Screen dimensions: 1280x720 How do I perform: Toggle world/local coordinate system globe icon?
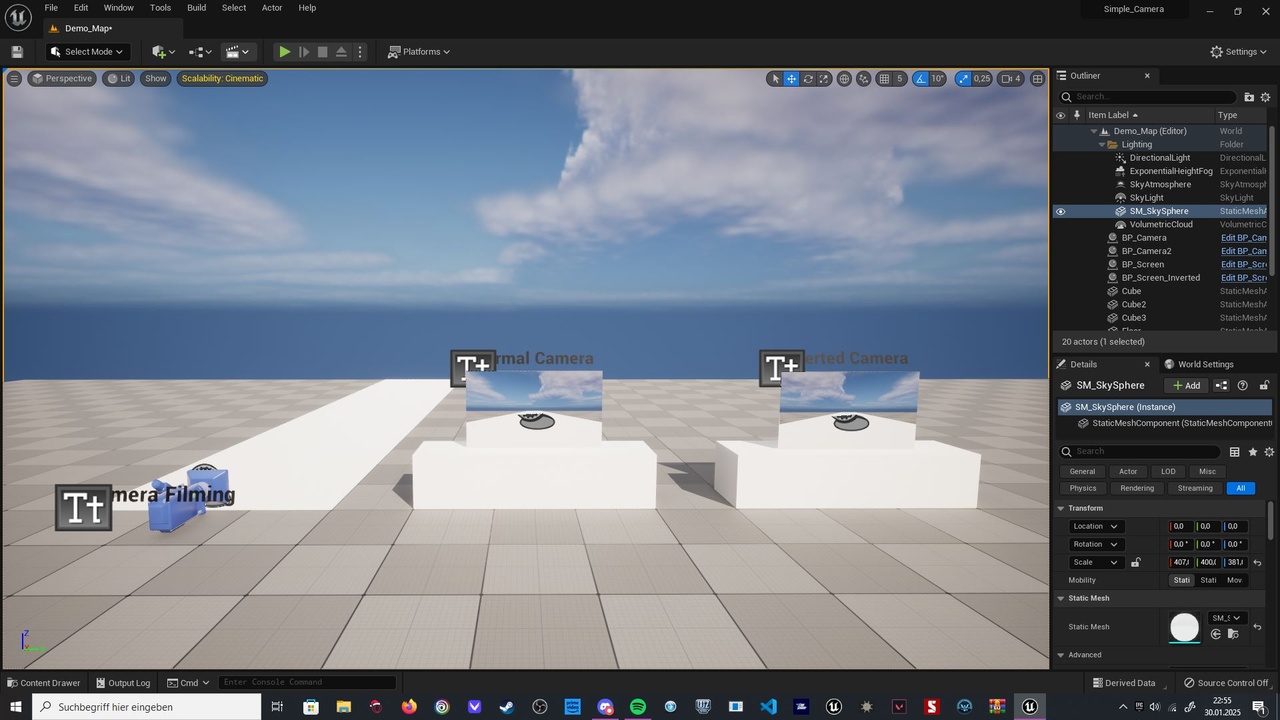click(844, 79)
